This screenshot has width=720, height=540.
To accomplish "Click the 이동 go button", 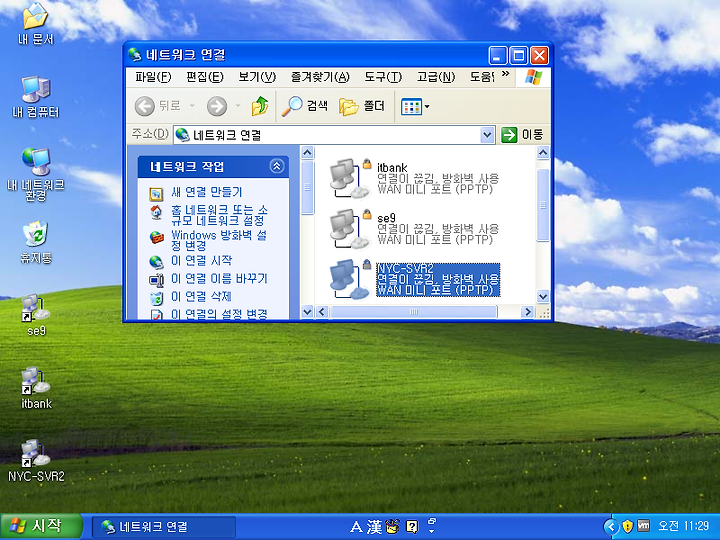I will coord(523,135).
